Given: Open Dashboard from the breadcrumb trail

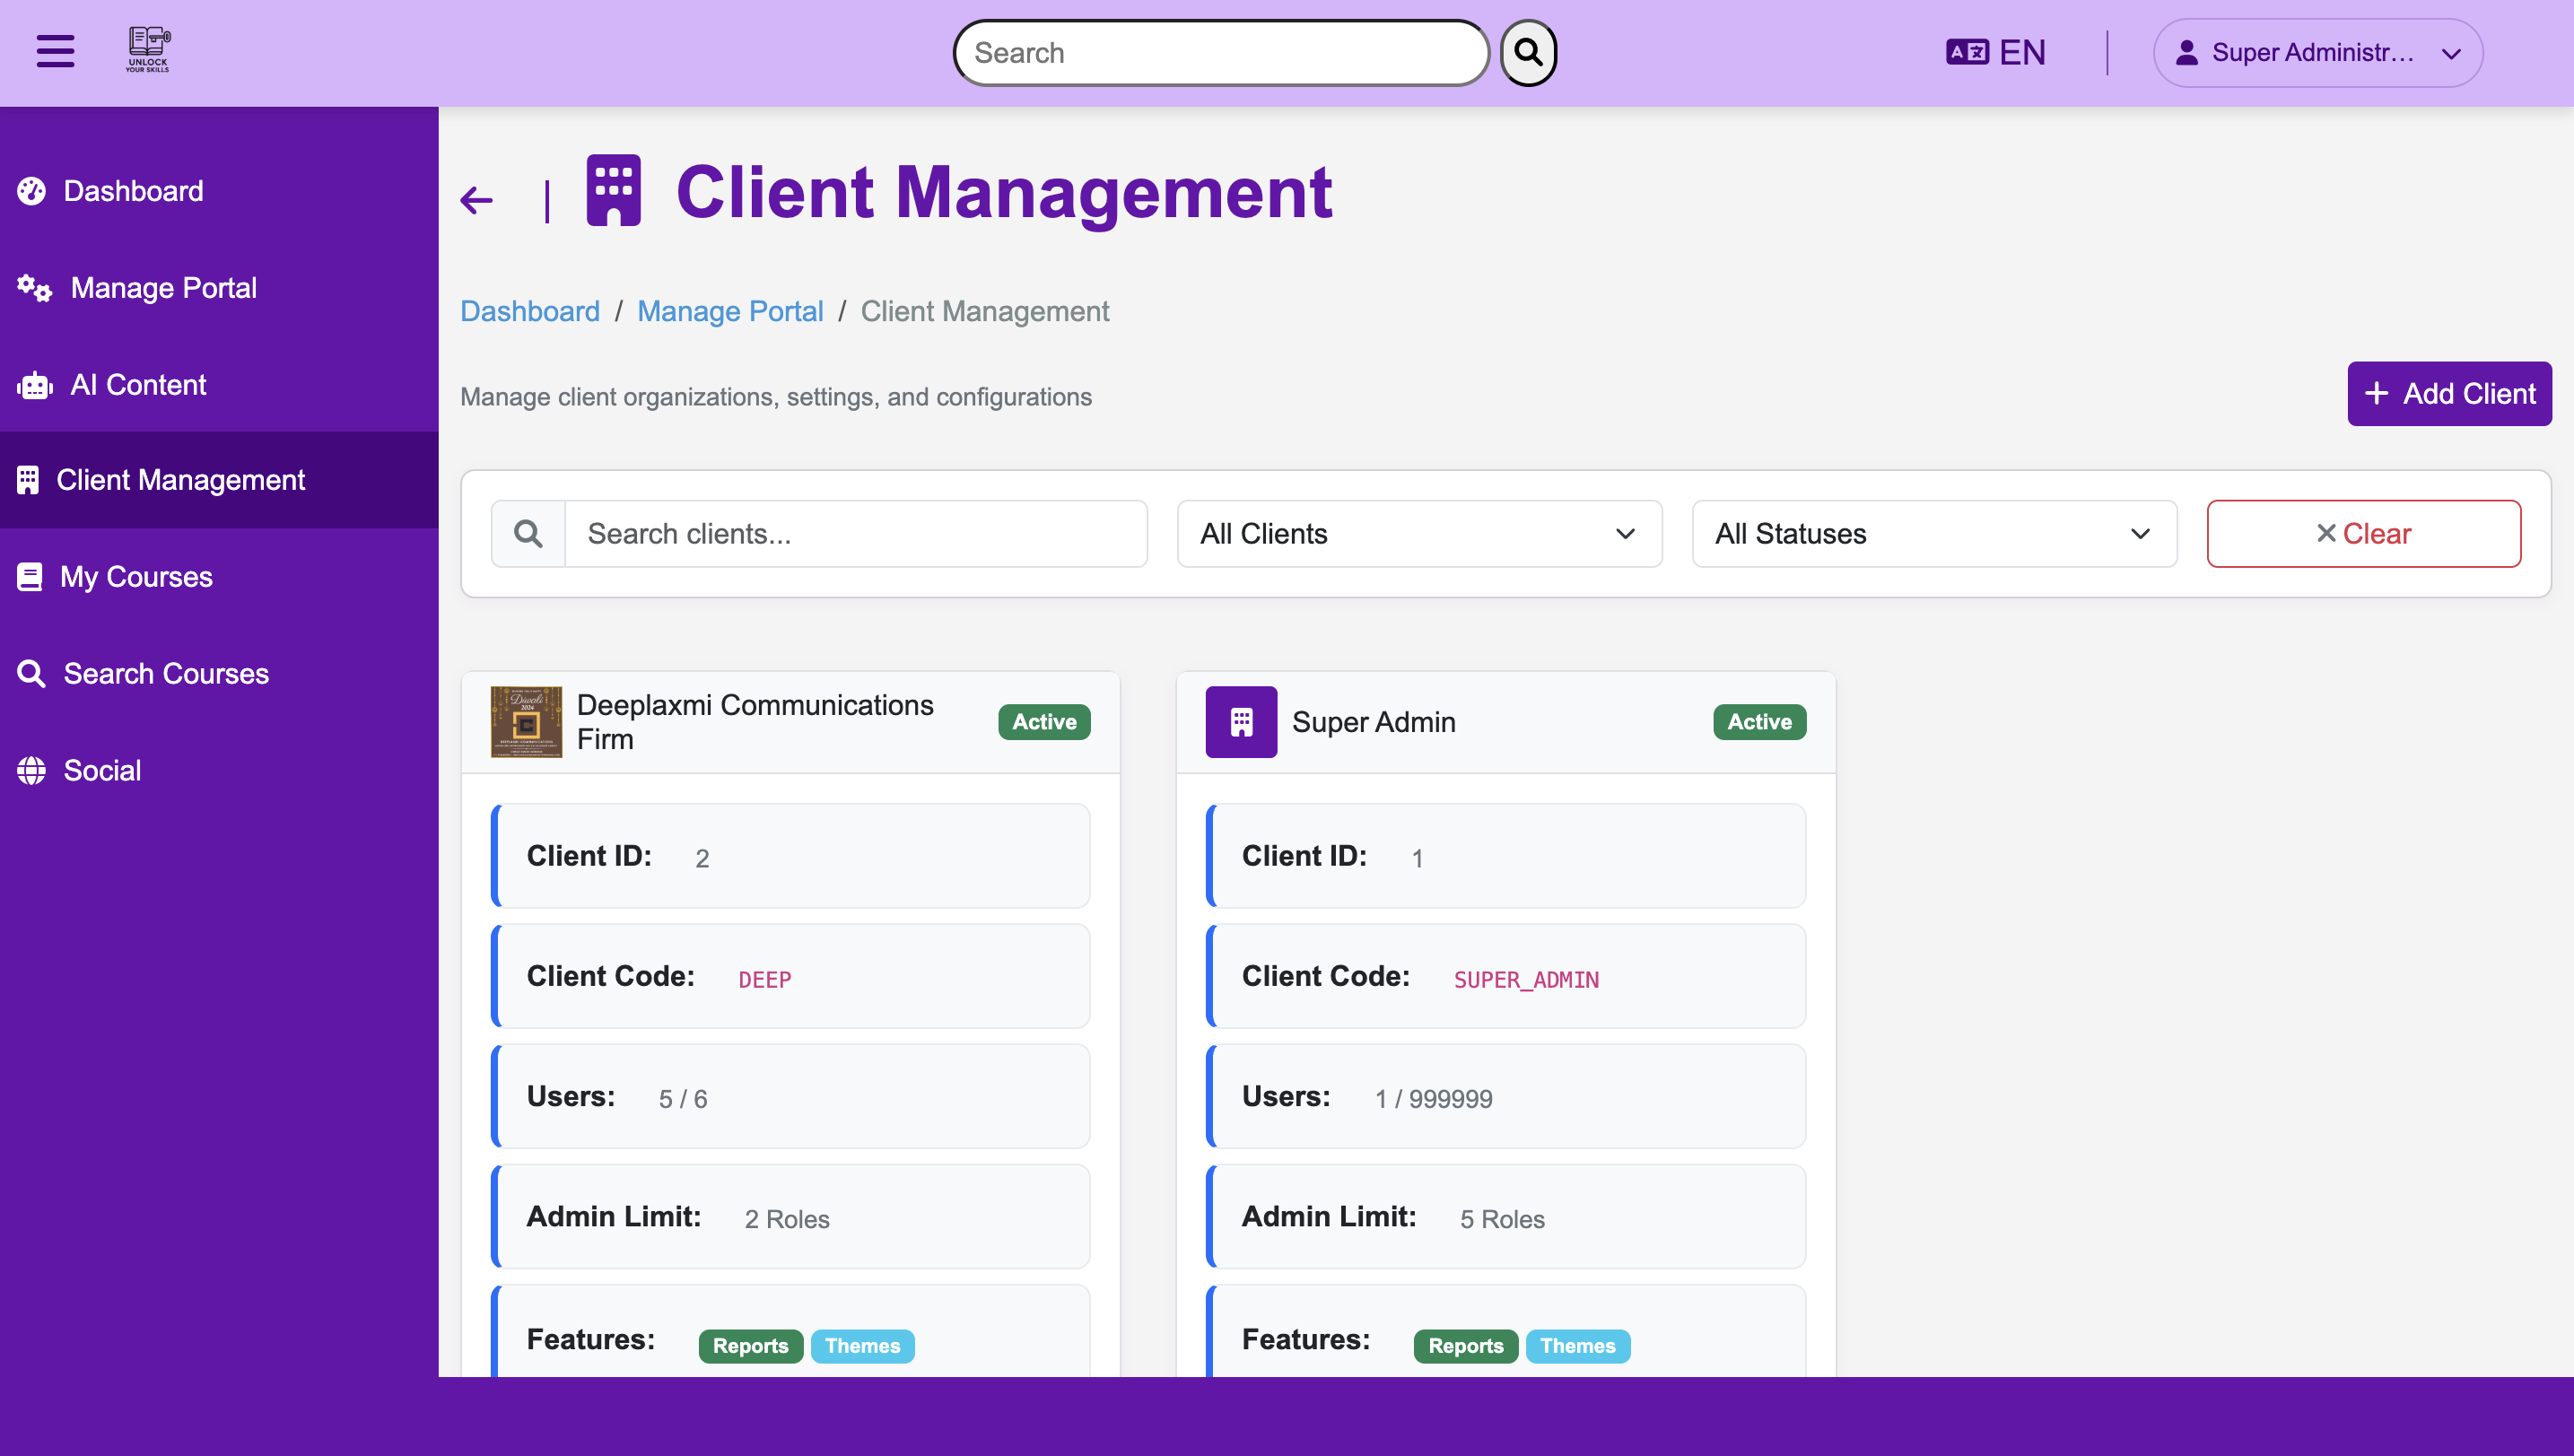Looking at the screenshot, I should coord(530,311).
